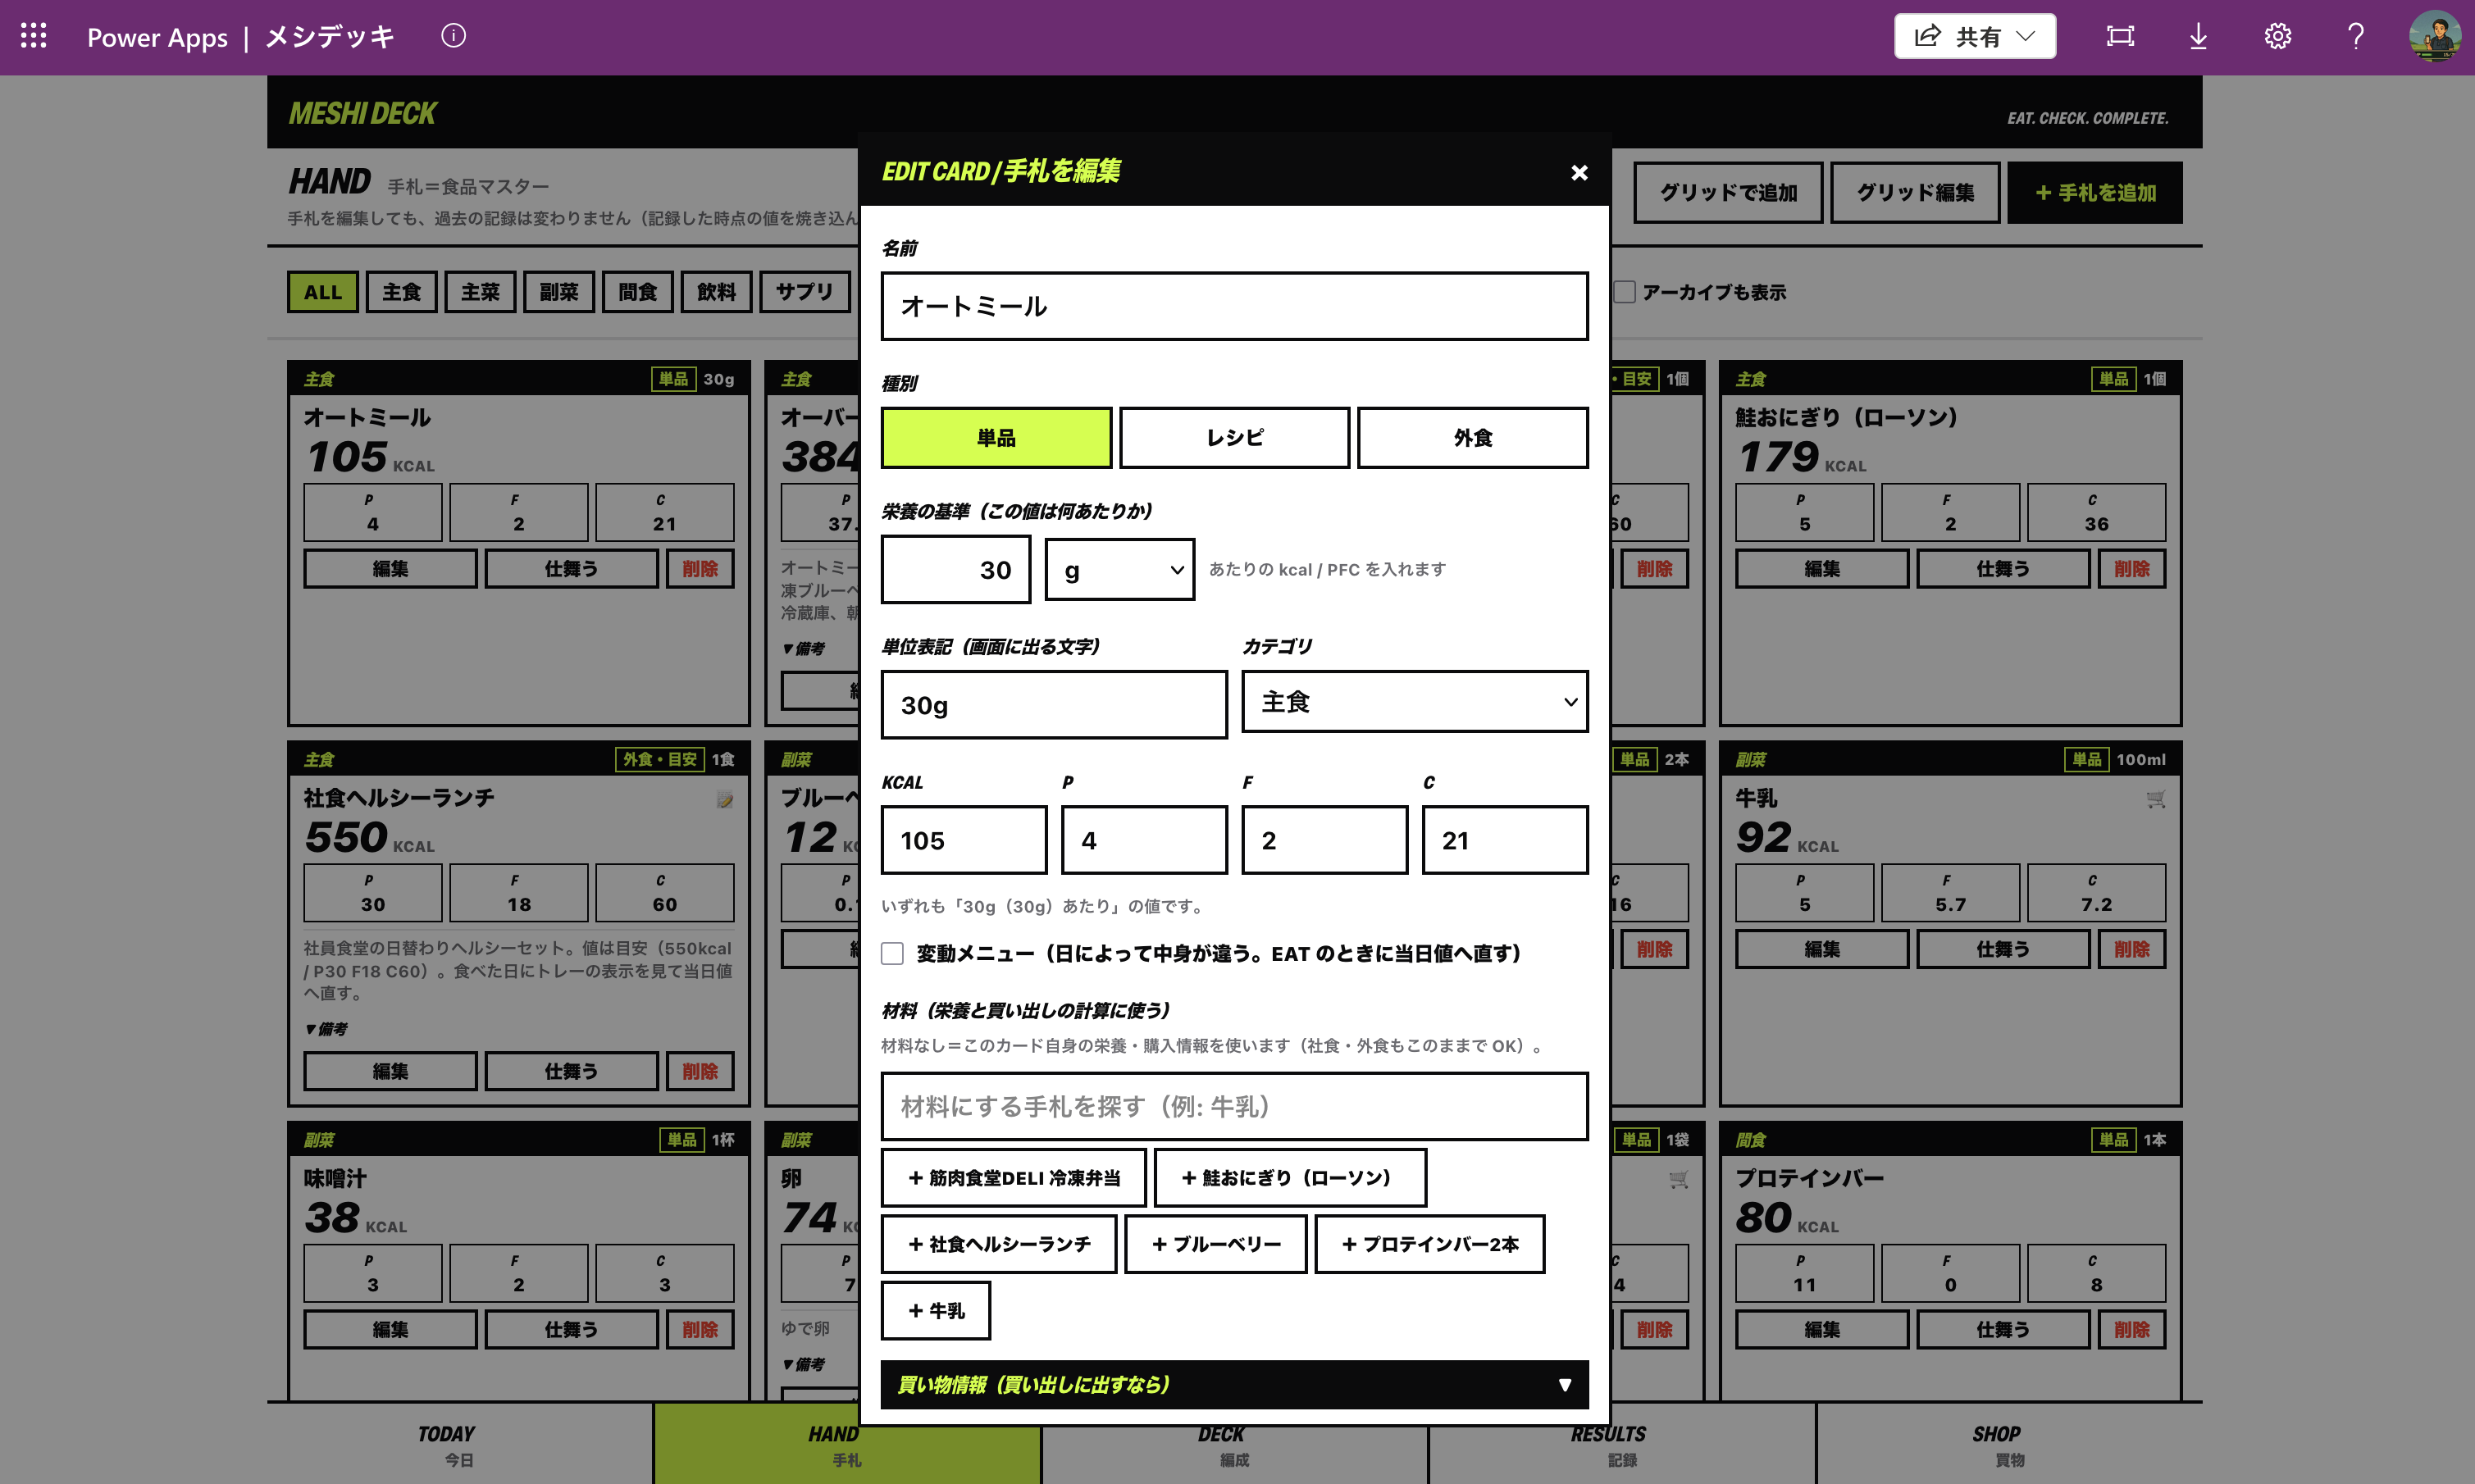Click the 単位表記 field showing 30g
Screen dimensions: 2475x1484
(x=1053, y=705)
